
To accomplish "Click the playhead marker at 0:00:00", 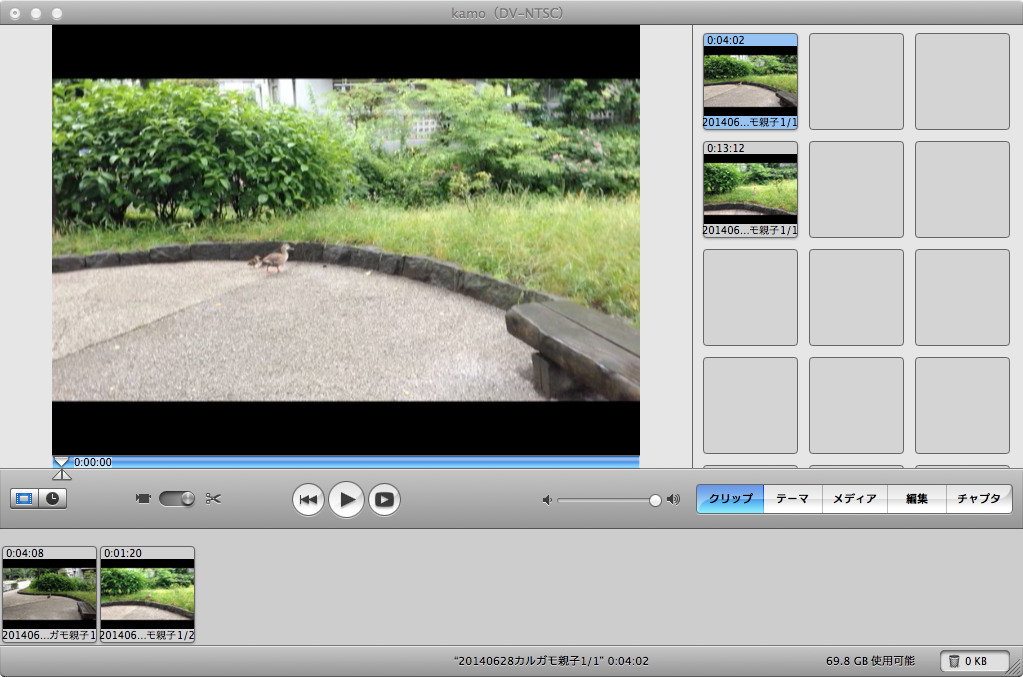I will pos(62,466).
